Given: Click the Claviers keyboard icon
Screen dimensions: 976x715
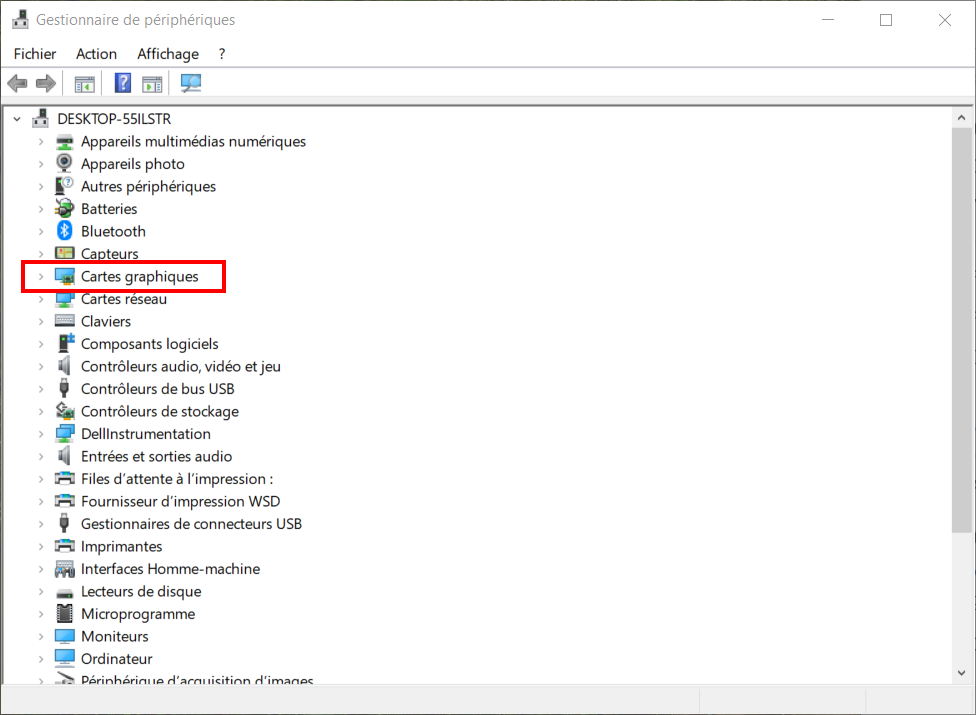Looking at the screenshot, I should pos(64,321).
